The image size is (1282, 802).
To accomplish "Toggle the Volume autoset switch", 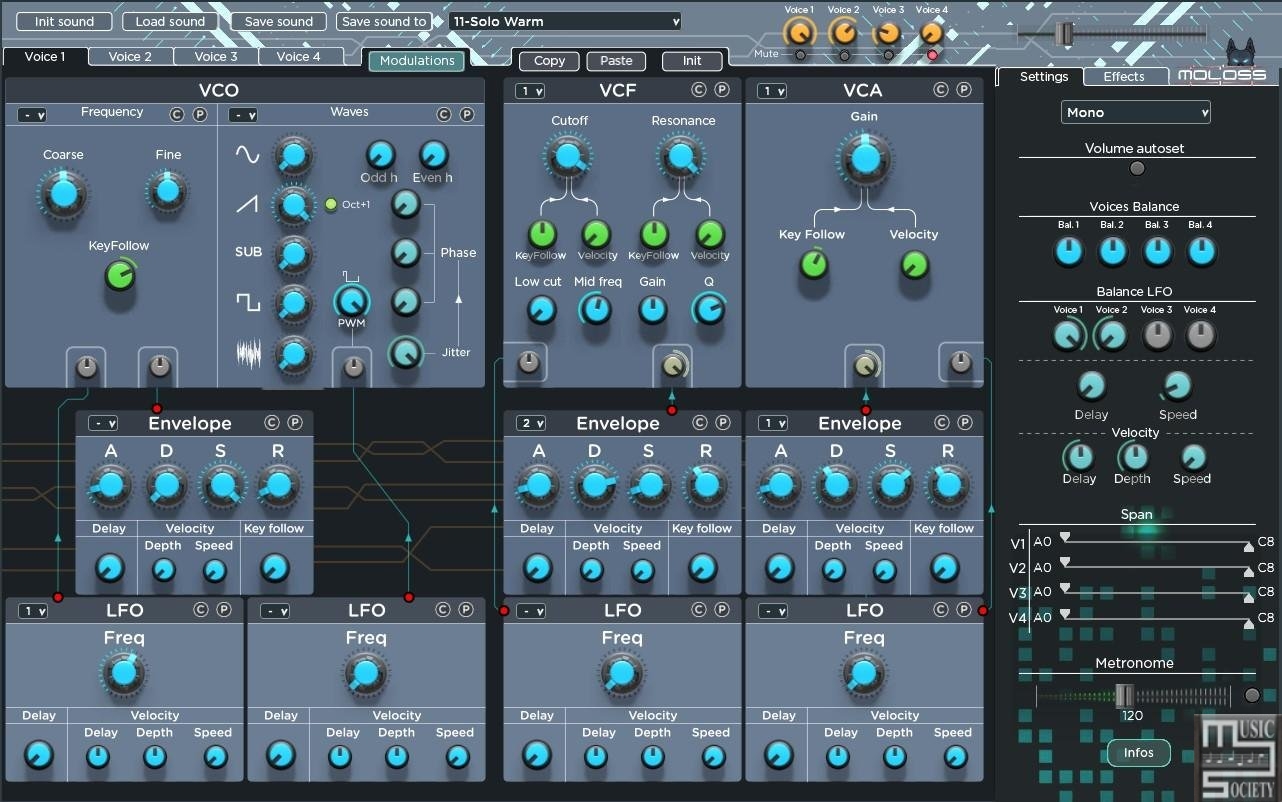I will (1137, 168).
